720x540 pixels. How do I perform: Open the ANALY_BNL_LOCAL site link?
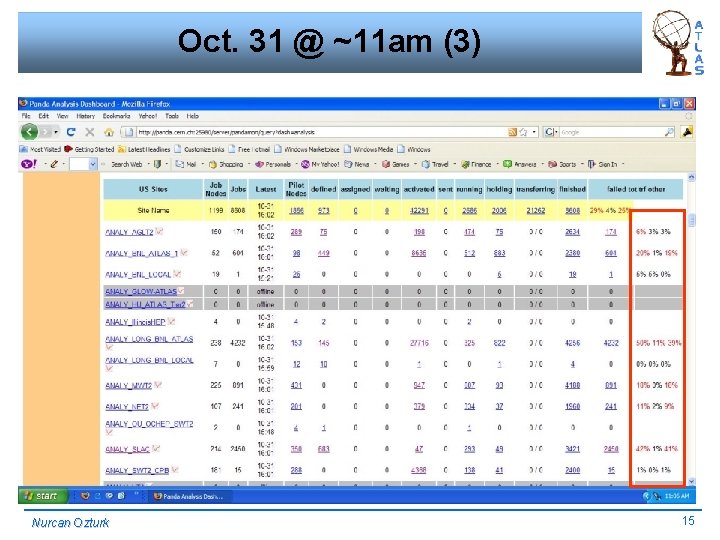click(138, 275)
